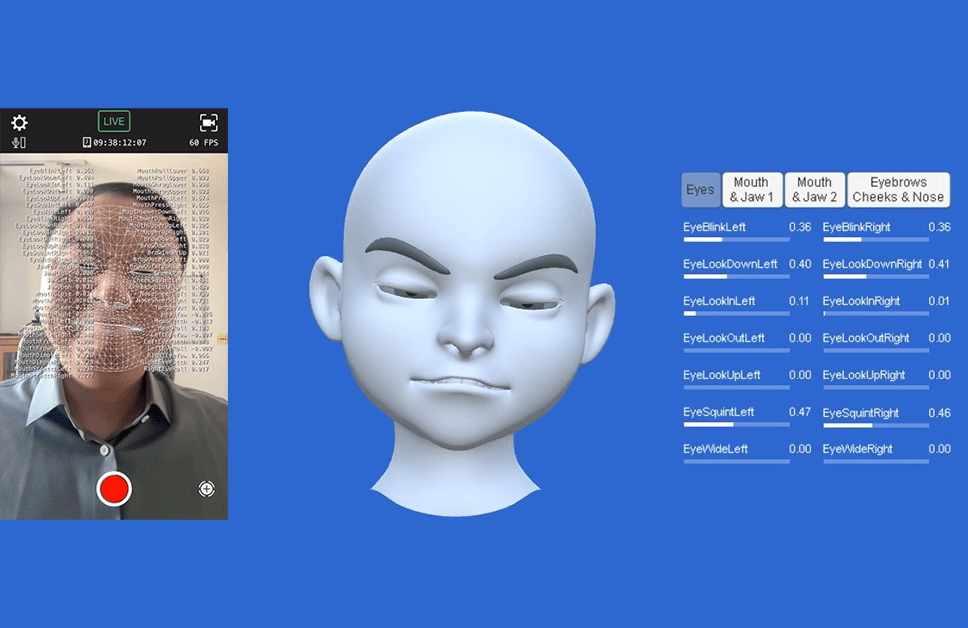Tap the face recenter crosshair icon
968x628 pixels.
(206, 489)
